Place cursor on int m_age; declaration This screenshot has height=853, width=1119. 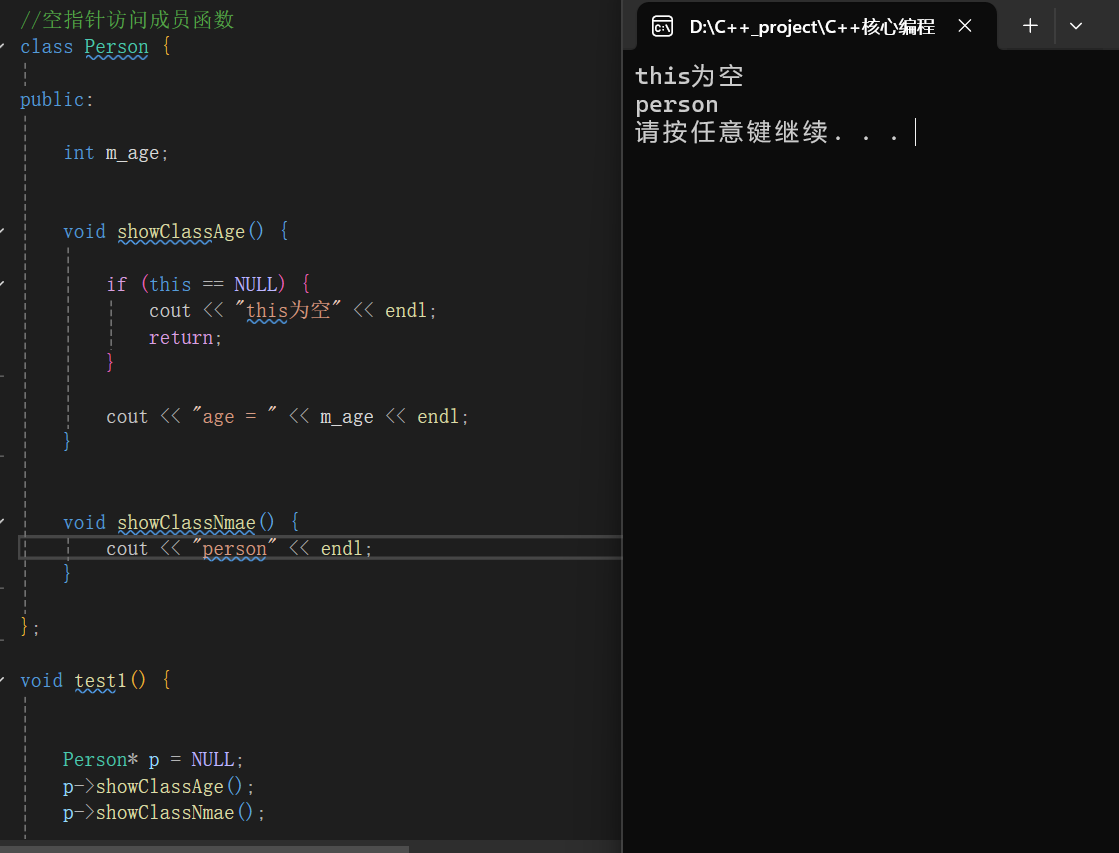116,153
